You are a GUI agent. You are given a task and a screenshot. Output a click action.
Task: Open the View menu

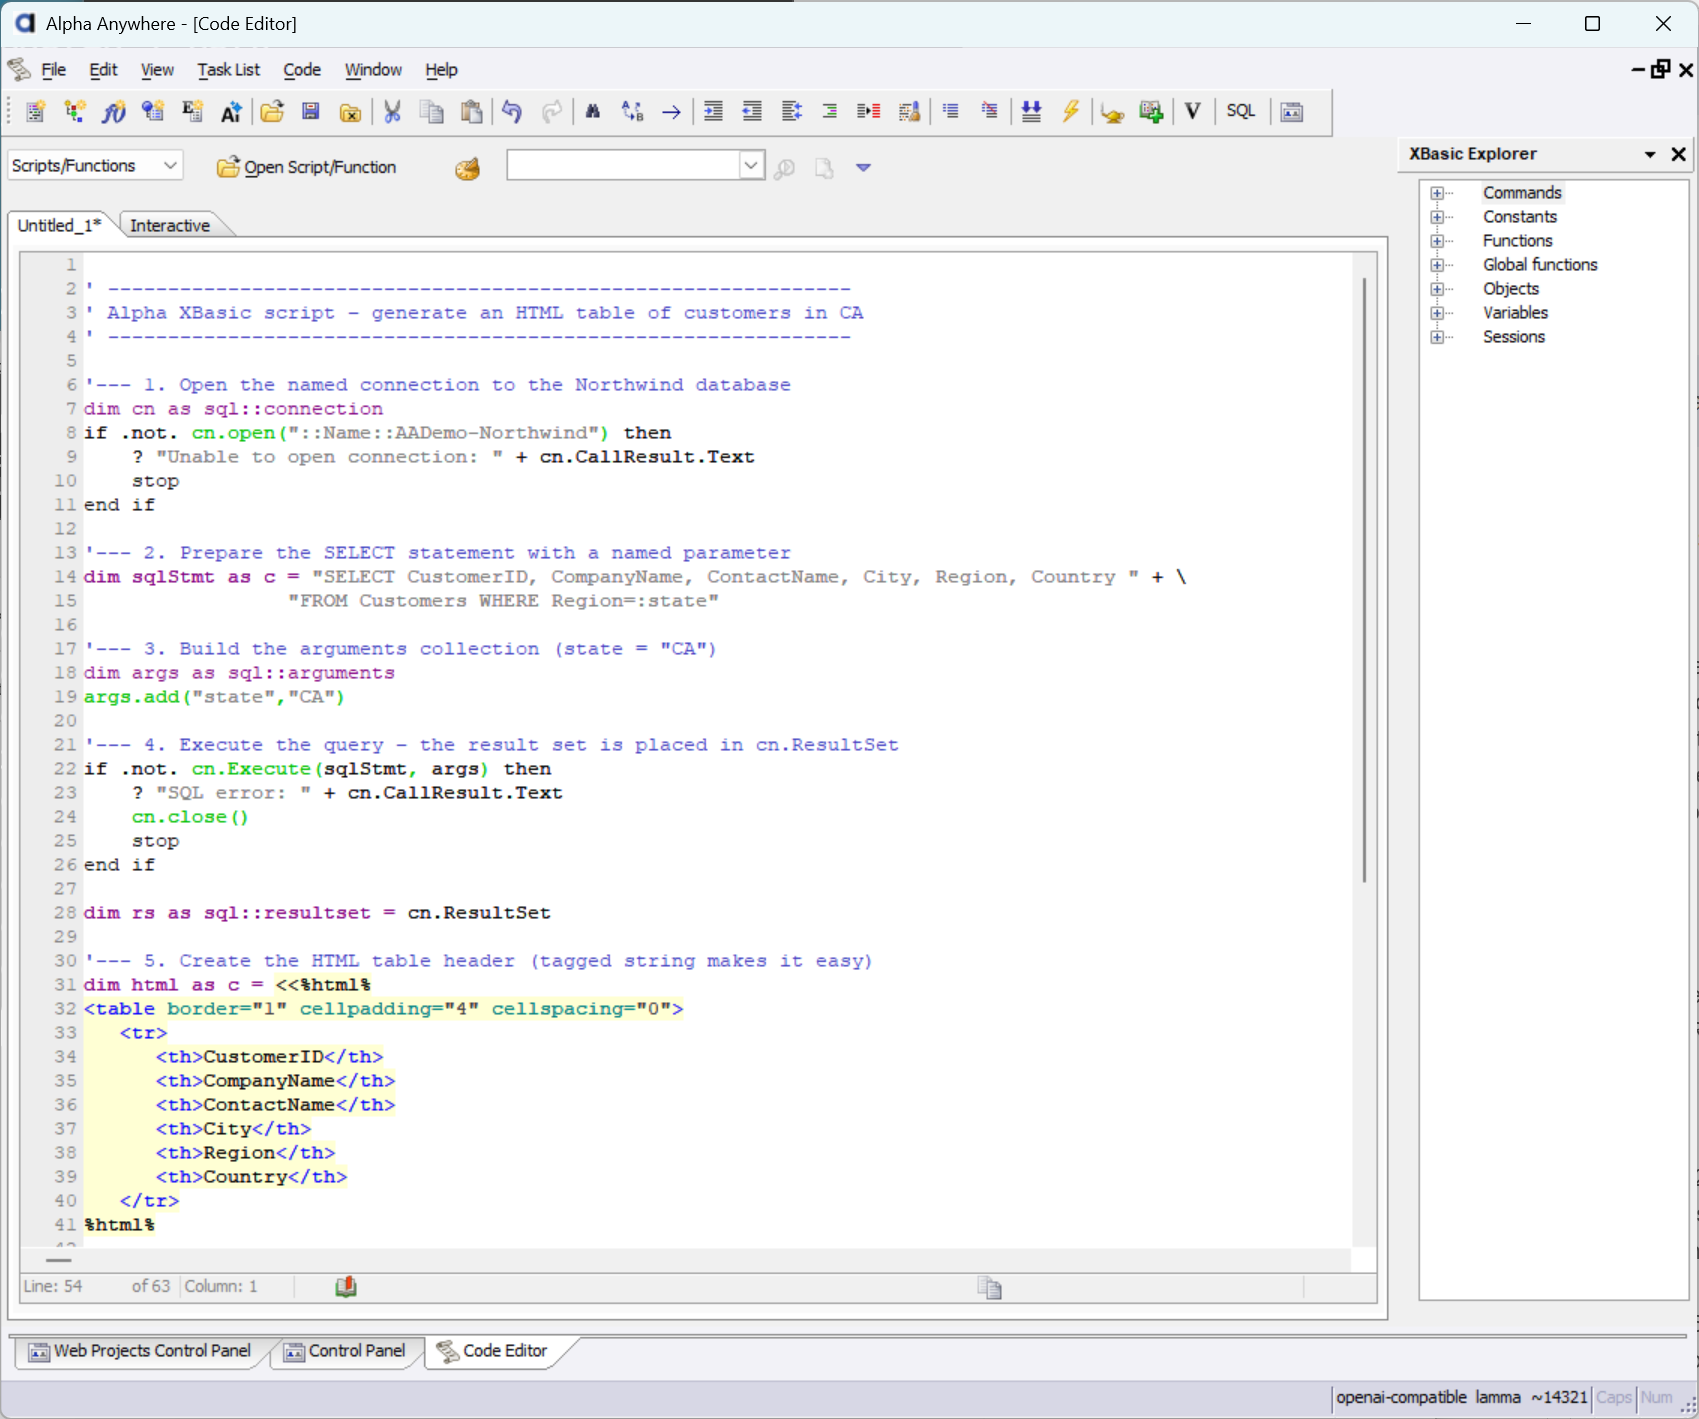(157, 70)
